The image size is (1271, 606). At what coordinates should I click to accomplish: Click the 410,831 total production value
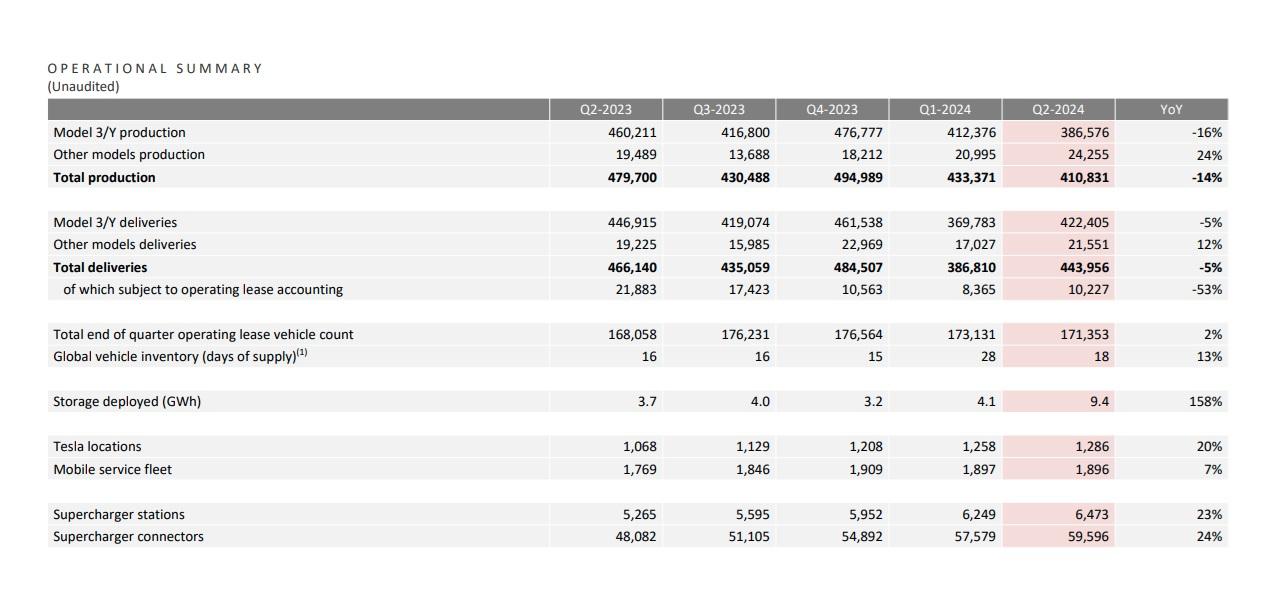[1084, 177]
